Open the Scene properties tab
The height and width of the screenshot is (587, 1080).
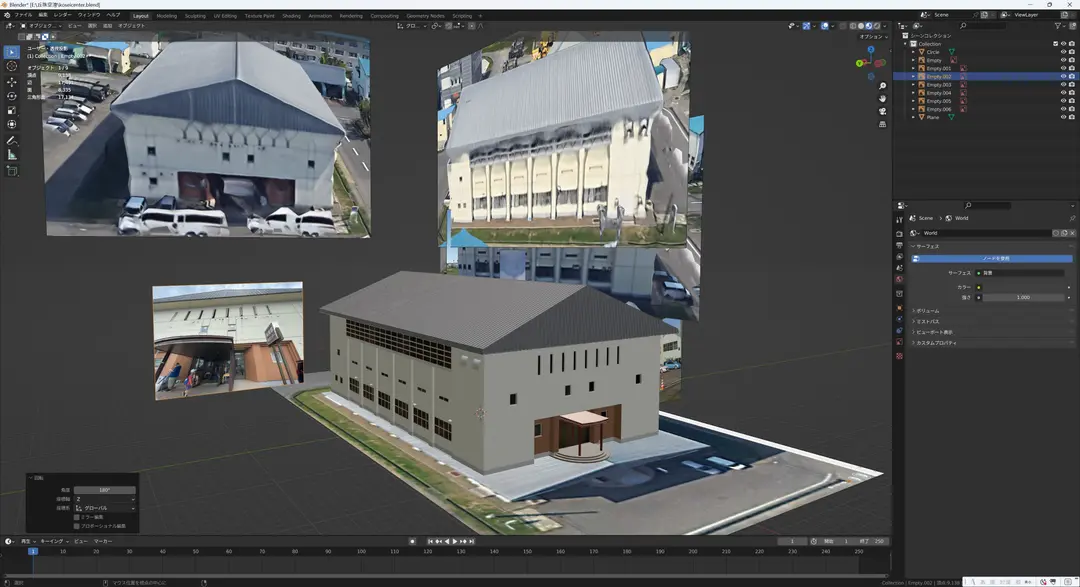[900, 268]
